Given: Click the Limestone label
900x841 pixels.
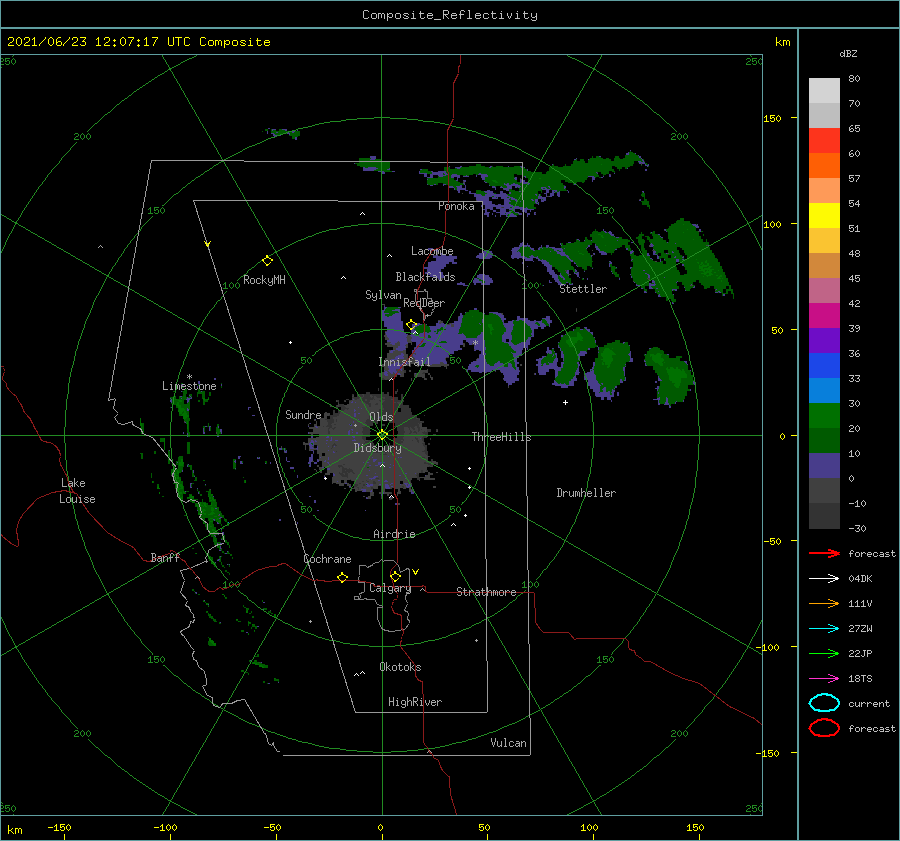Looking at the screenshot, I should pyautogui.click(x=189, y=386).
